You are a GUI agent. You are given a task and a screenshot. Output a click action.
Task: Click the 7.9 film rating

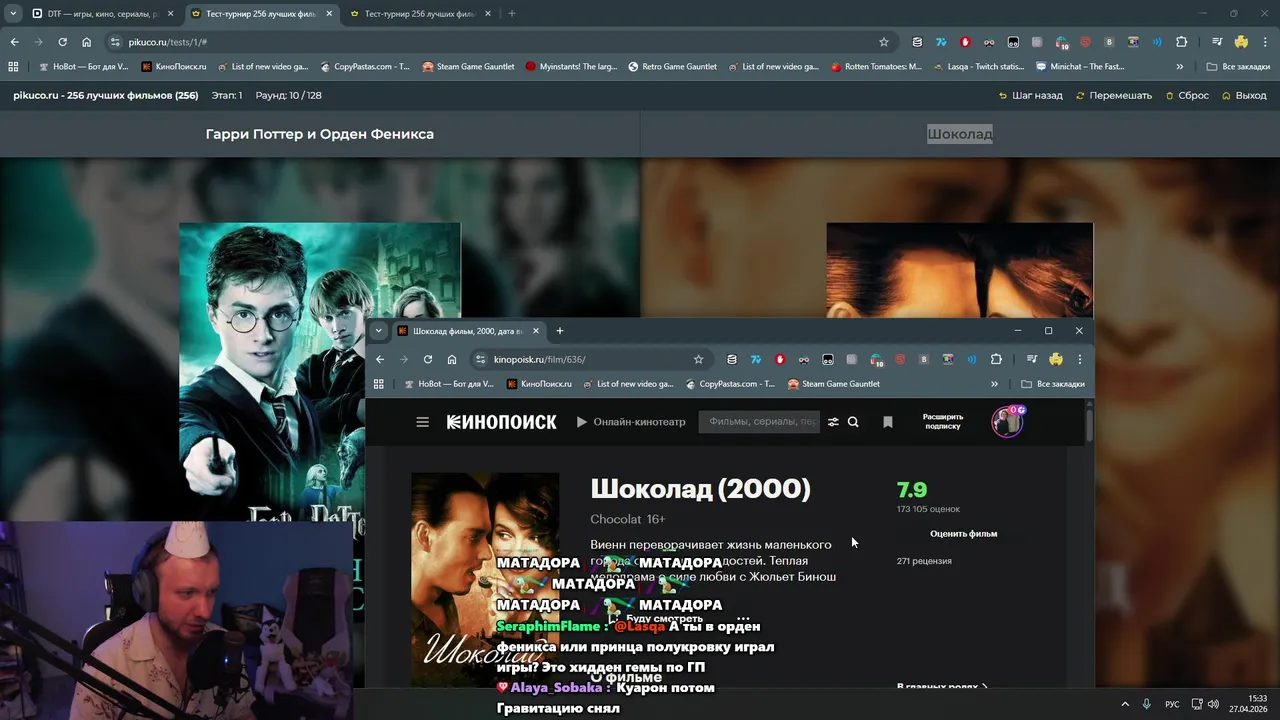912,490
